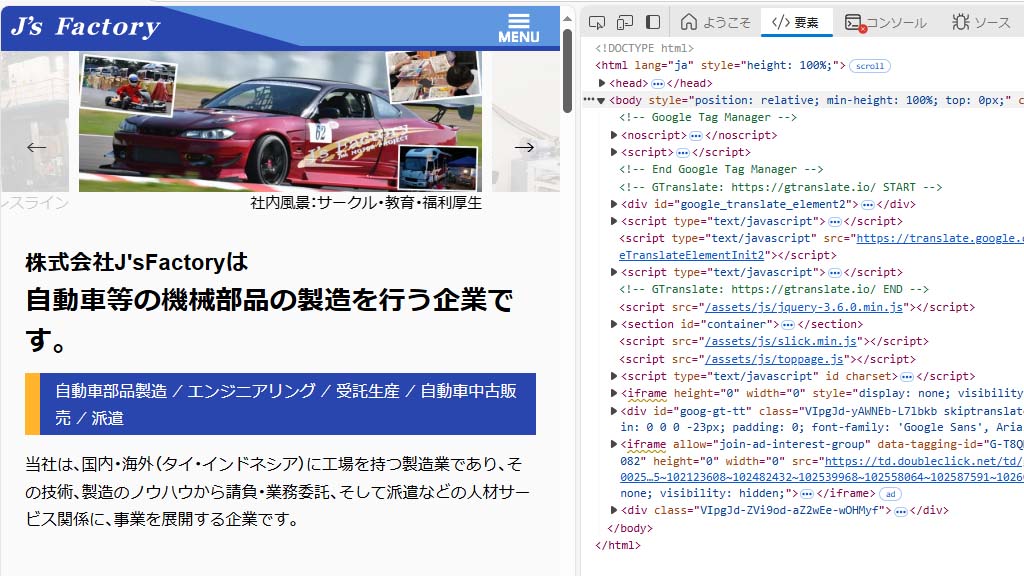Click the Console tab's red error badge

[863, 28]
